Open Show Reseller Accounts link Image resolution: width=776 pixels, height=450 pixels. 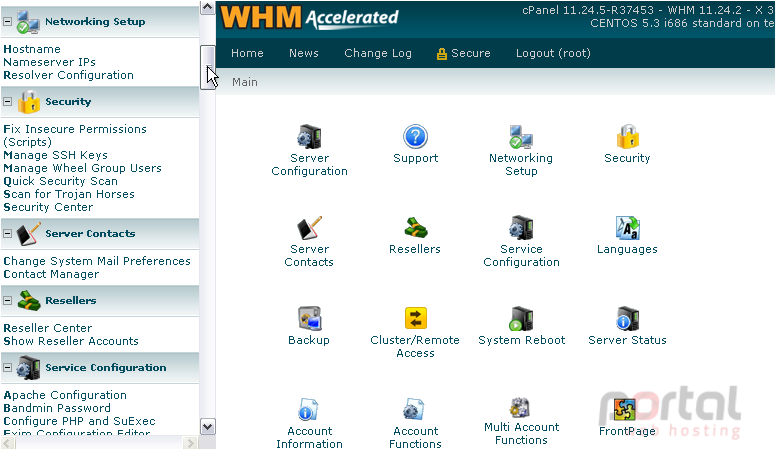(x=71, y=341)
